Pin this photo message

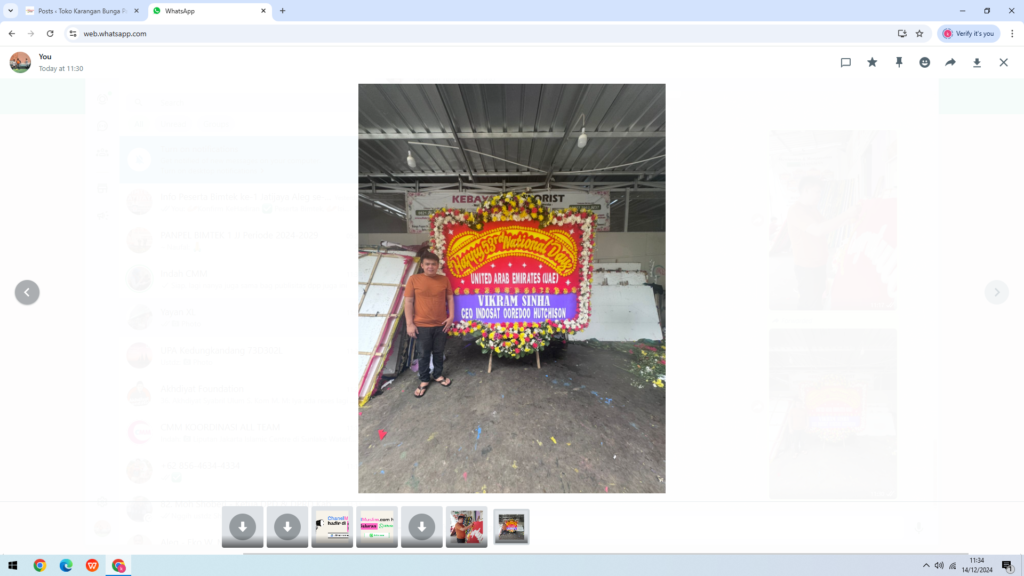point(898,62)
